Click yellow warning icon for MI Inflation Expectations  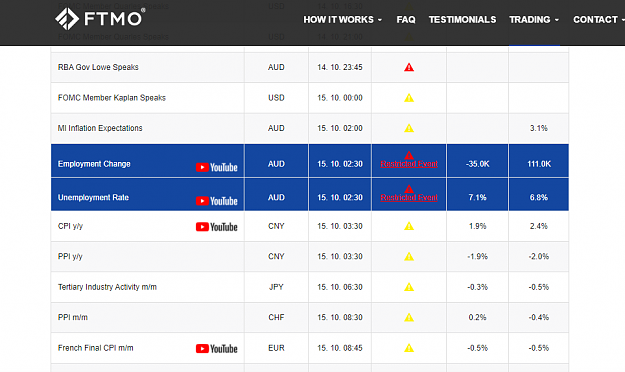click(409, 128)
